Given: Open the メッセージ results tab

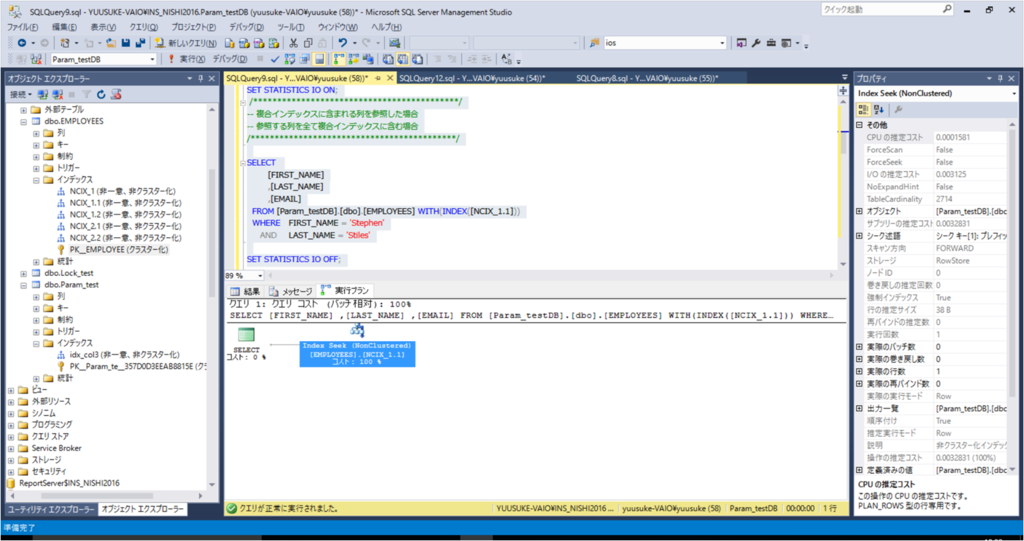Looking at the screenshot, I should 291,291.
